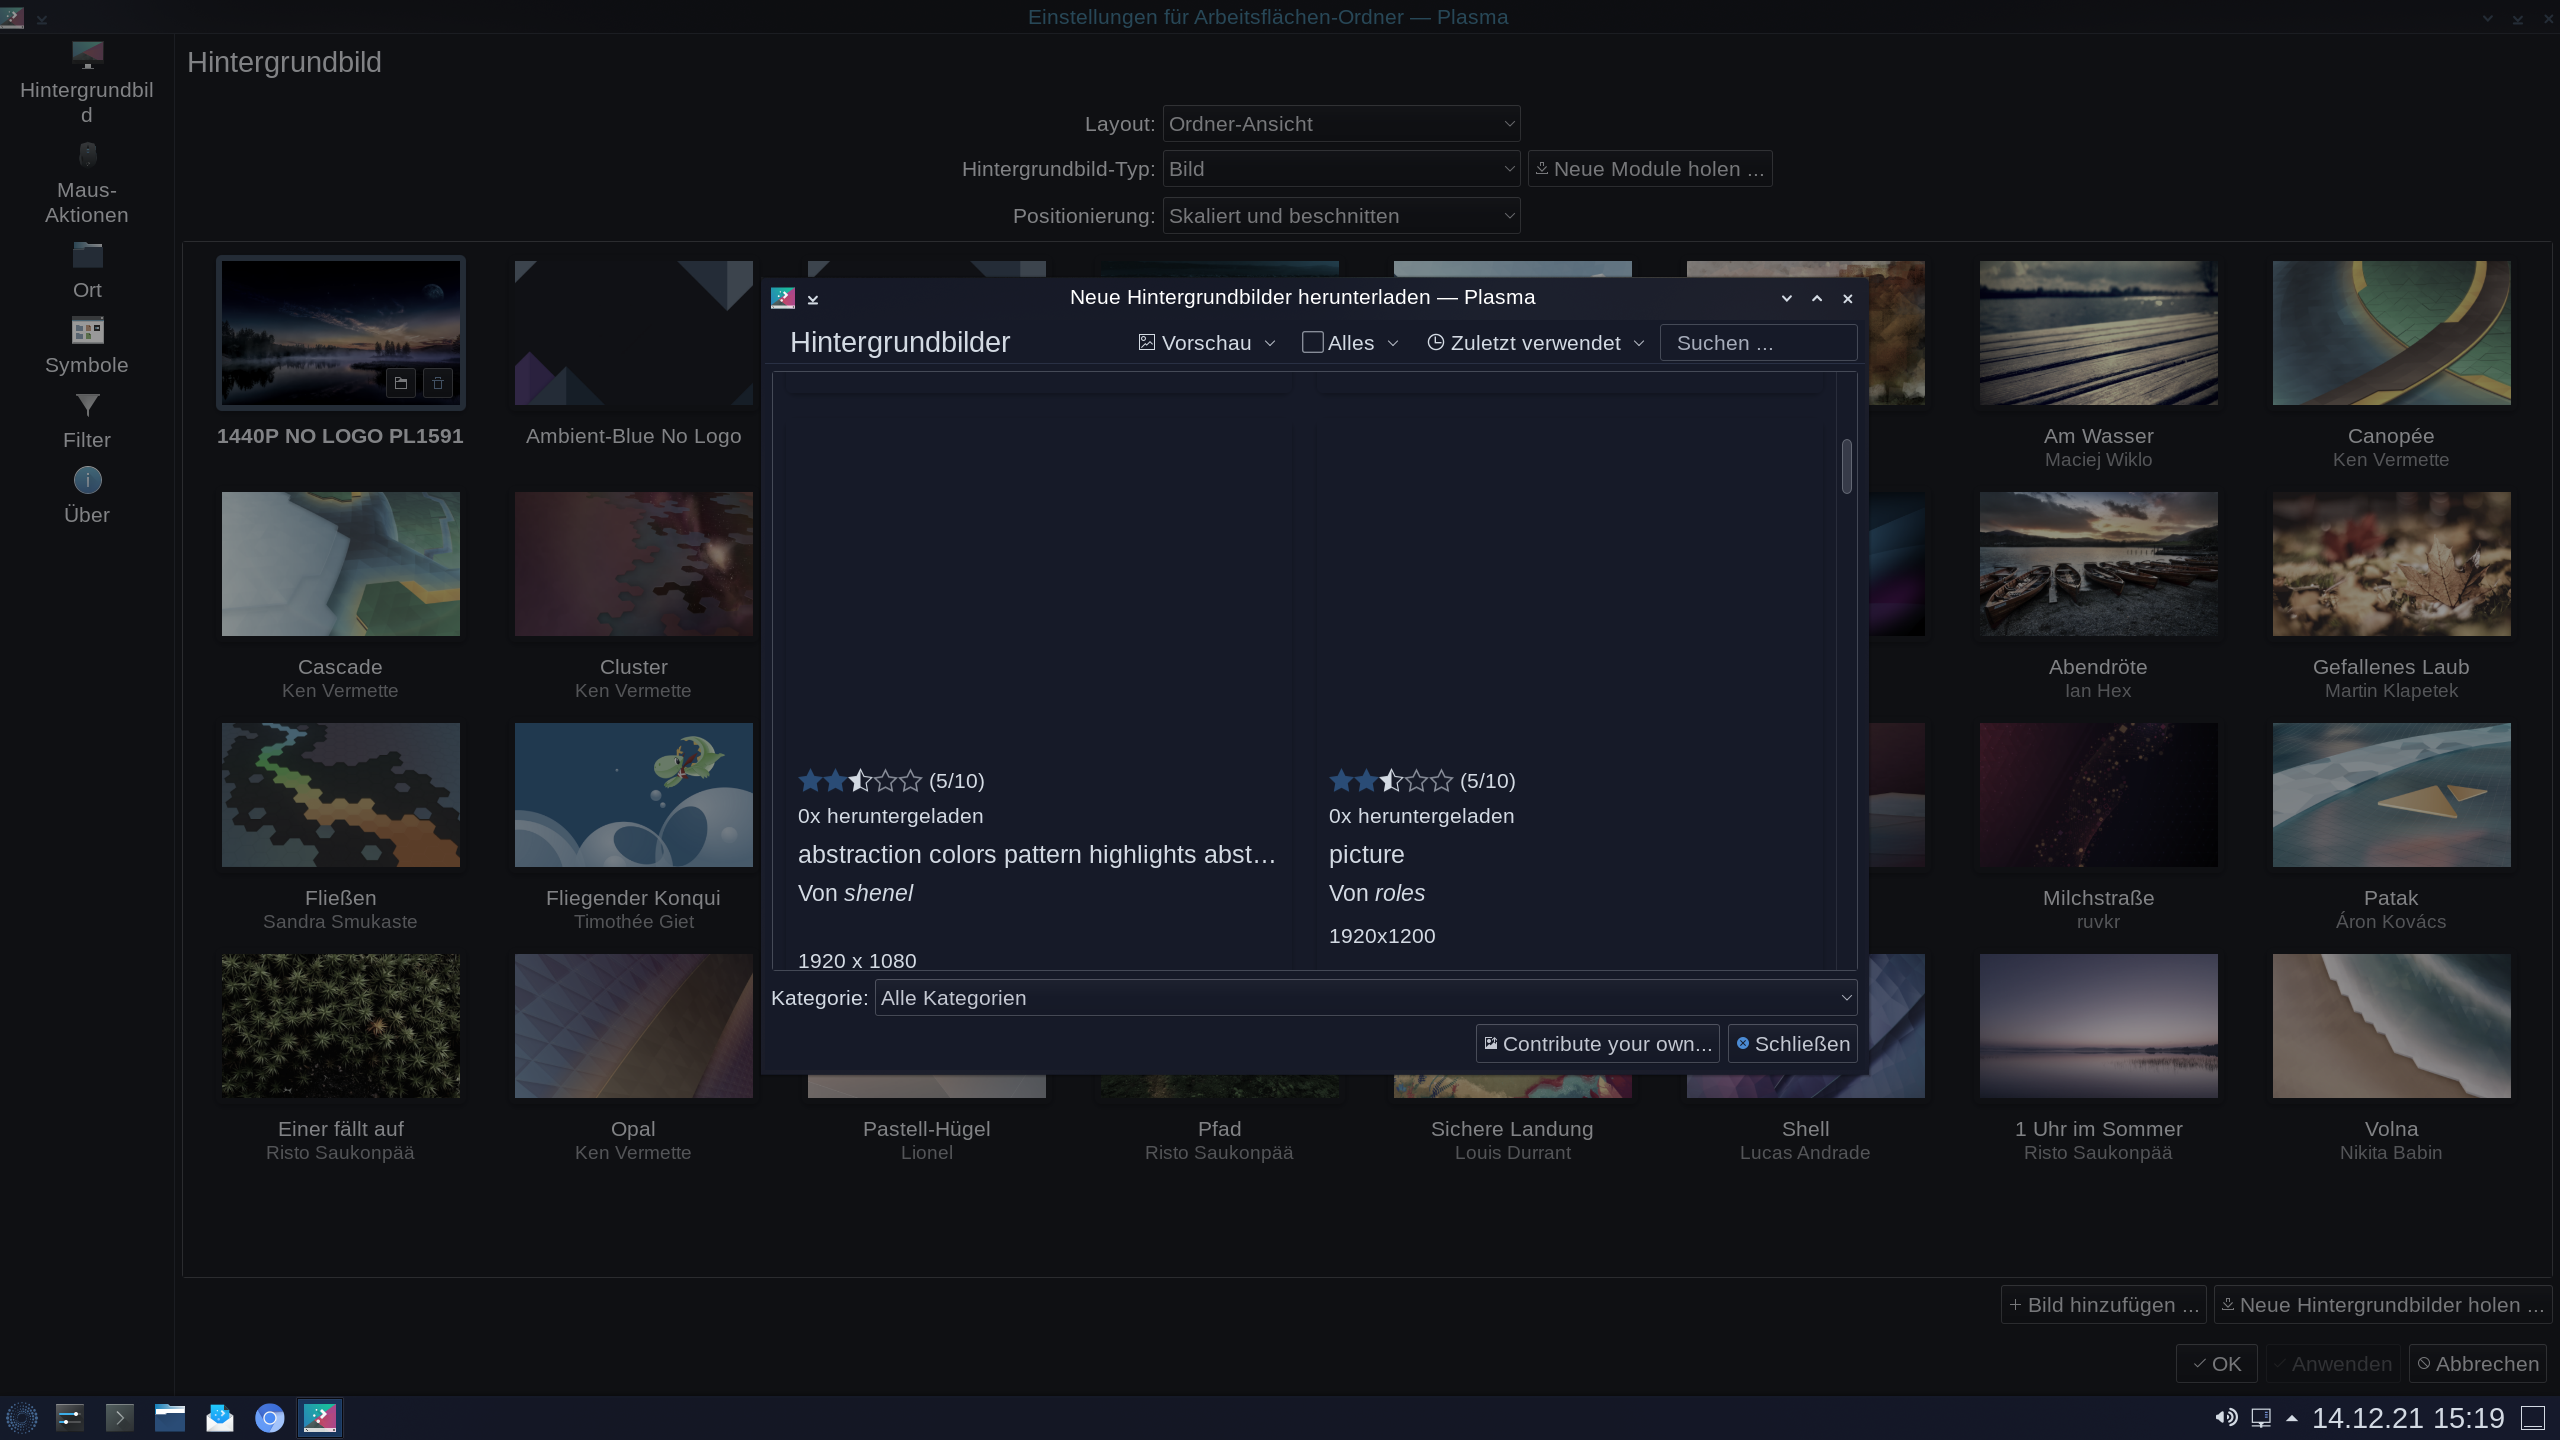Expand the Kategorie Alle Kategorien combo box

tap(1365, 998)
